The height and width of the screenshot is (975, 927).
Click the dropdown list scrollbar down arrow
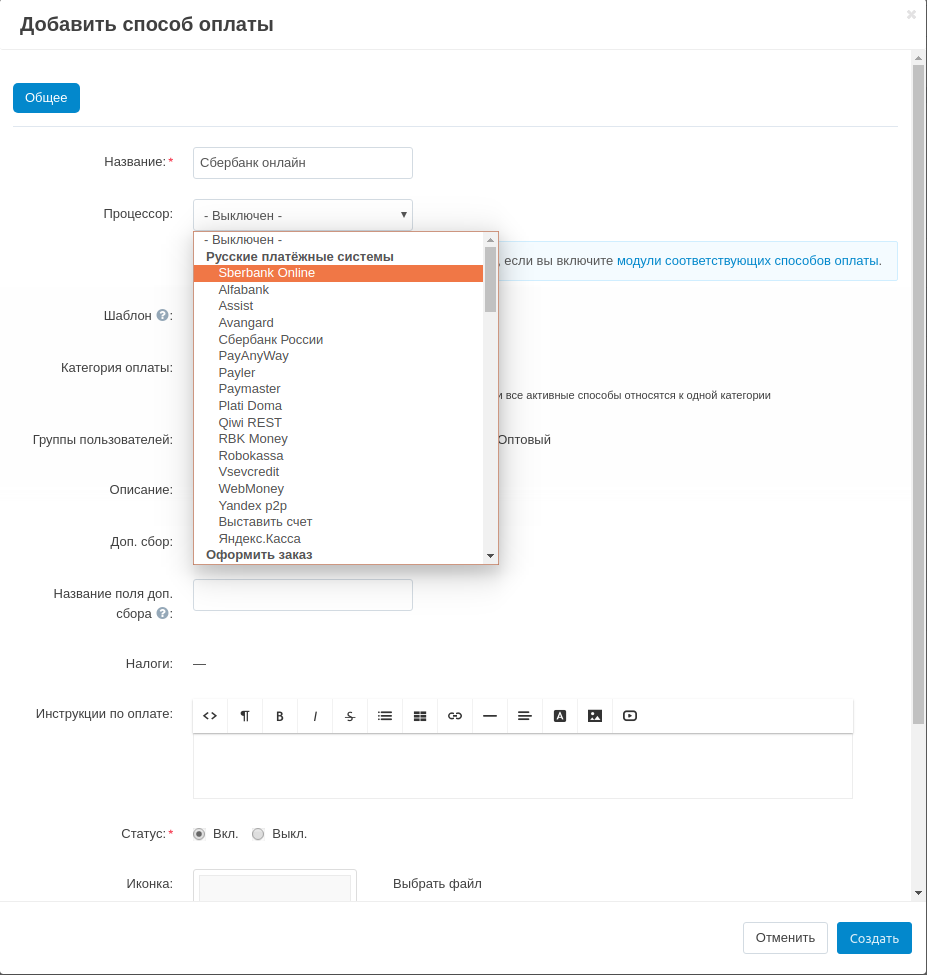coord(490,555)
